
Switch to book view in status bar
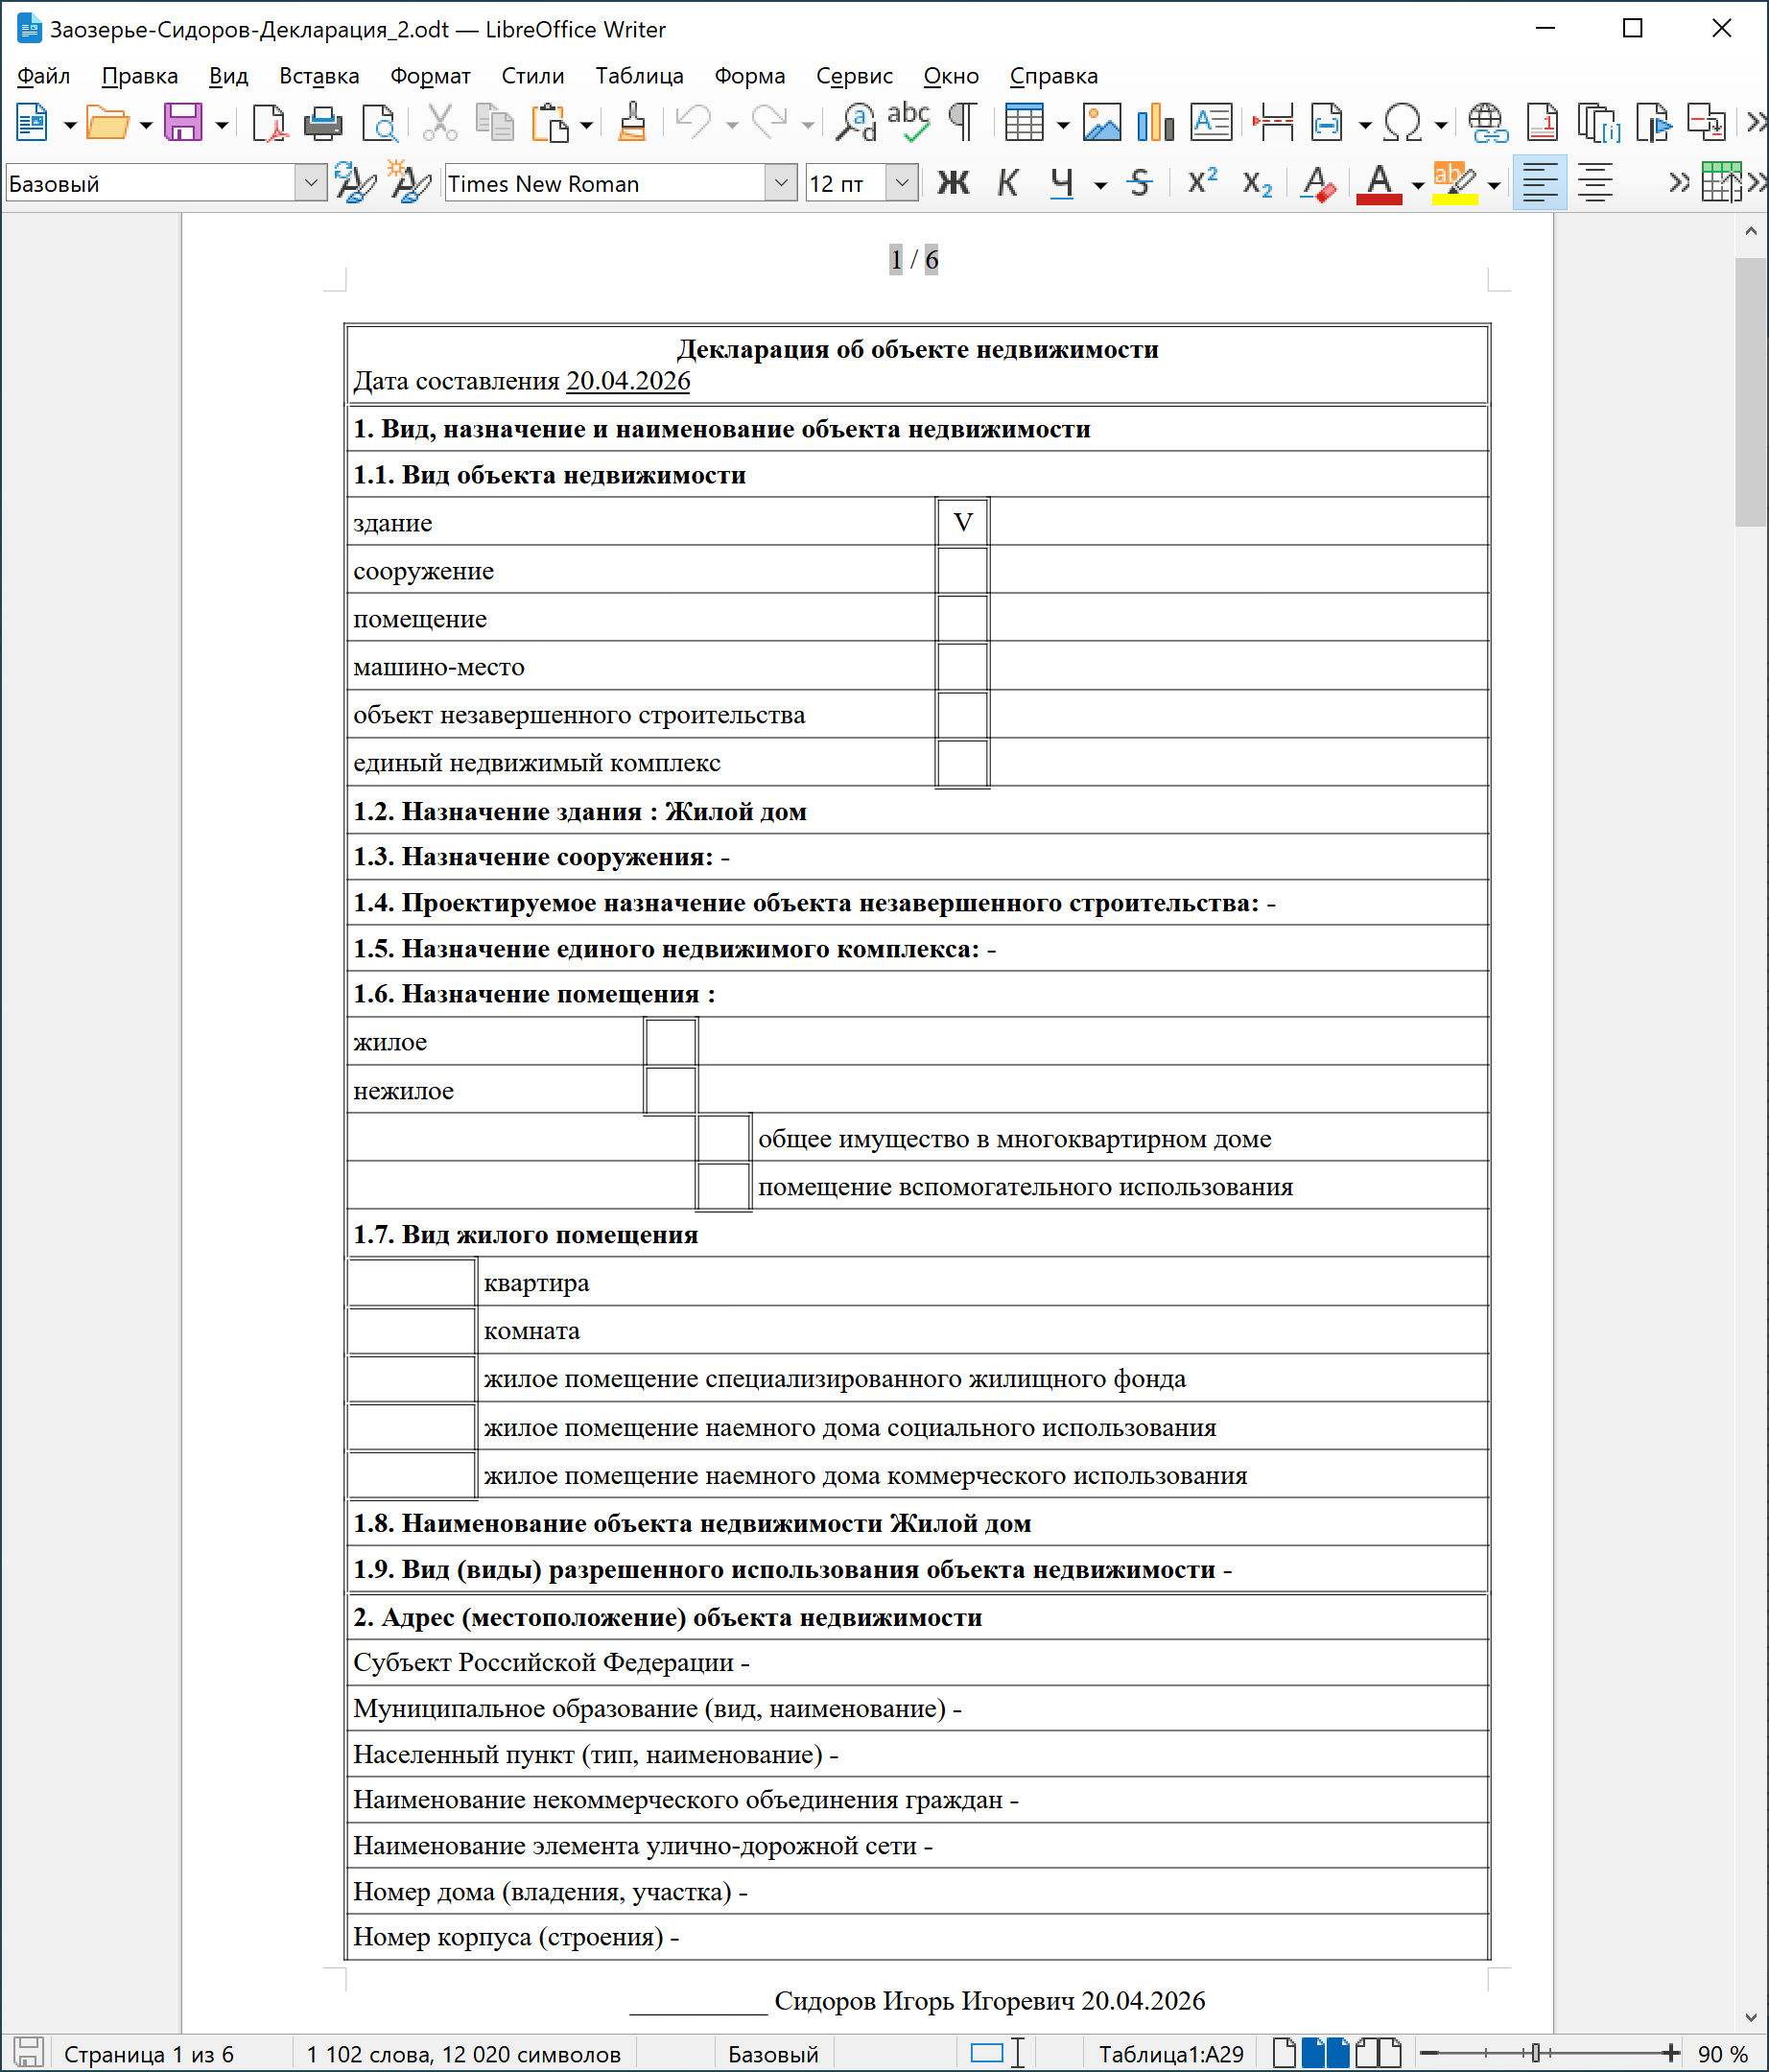pyautogui.click(x=1378, y=2053)
